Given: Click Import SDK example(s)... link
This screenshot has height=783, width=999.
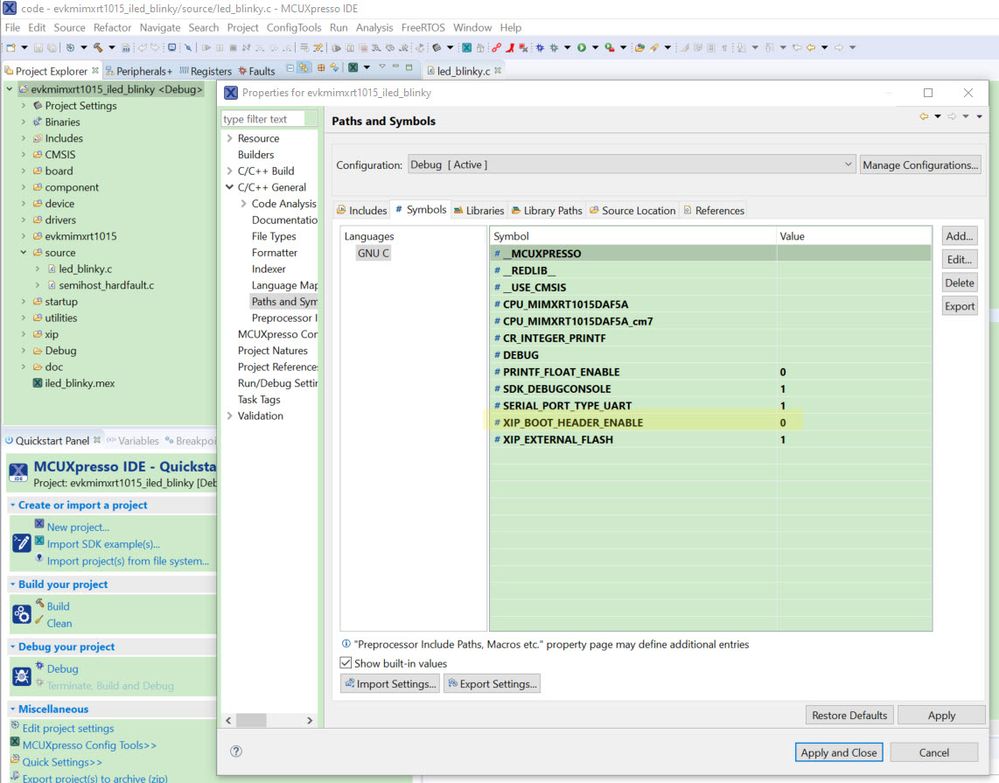Looking at the screenshot, I should click(x=103, y=544).
